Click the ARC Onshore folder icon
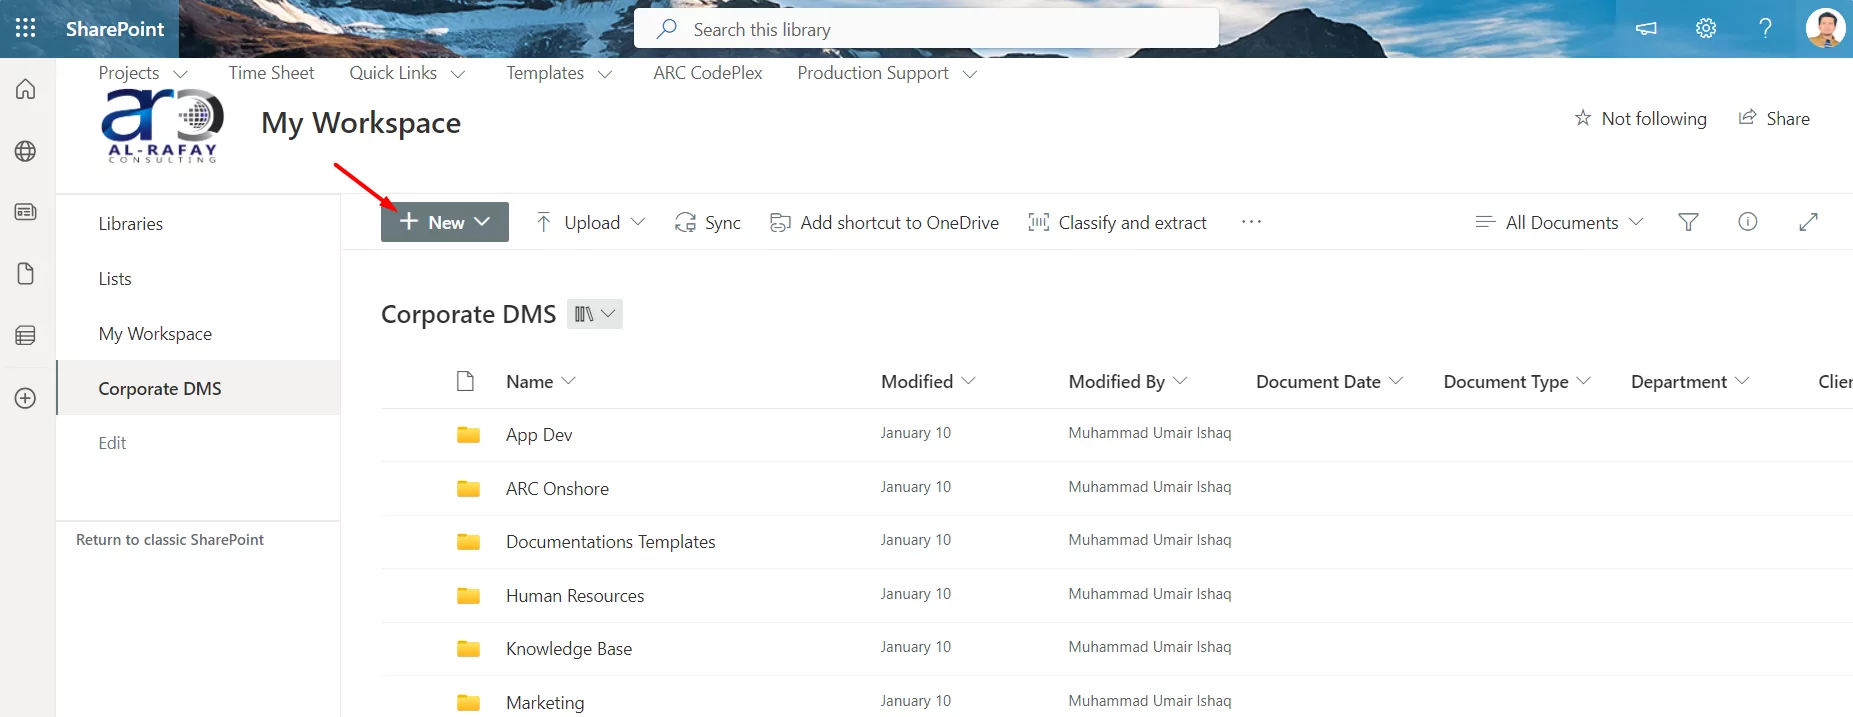 468,489
